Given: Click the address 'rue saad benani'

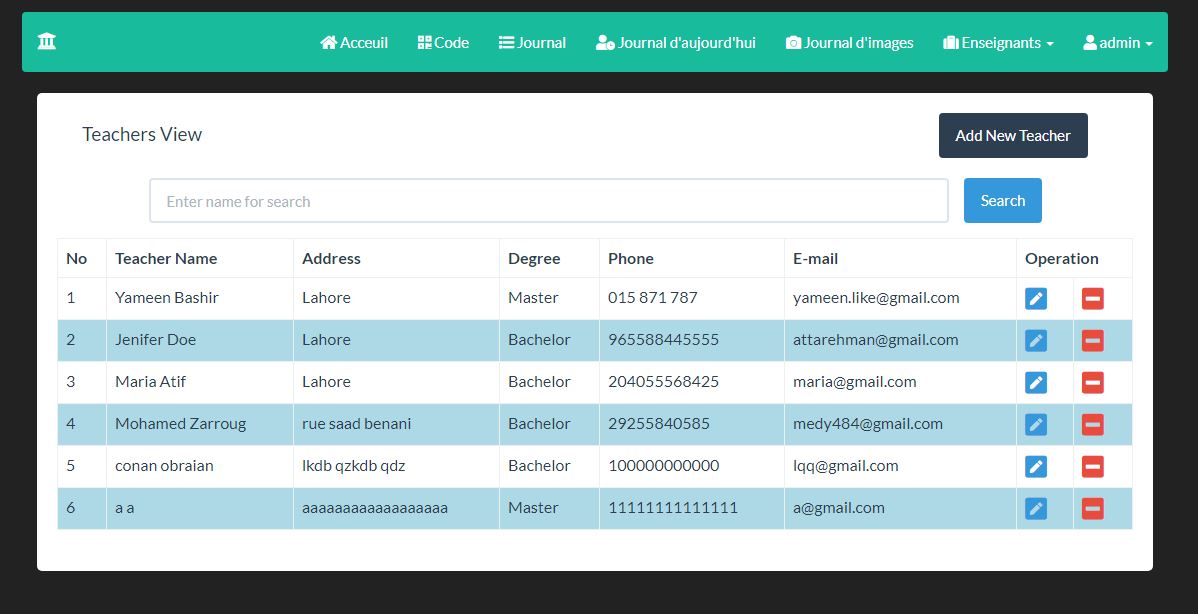Looking at the screenshot, I should (356, 424).
